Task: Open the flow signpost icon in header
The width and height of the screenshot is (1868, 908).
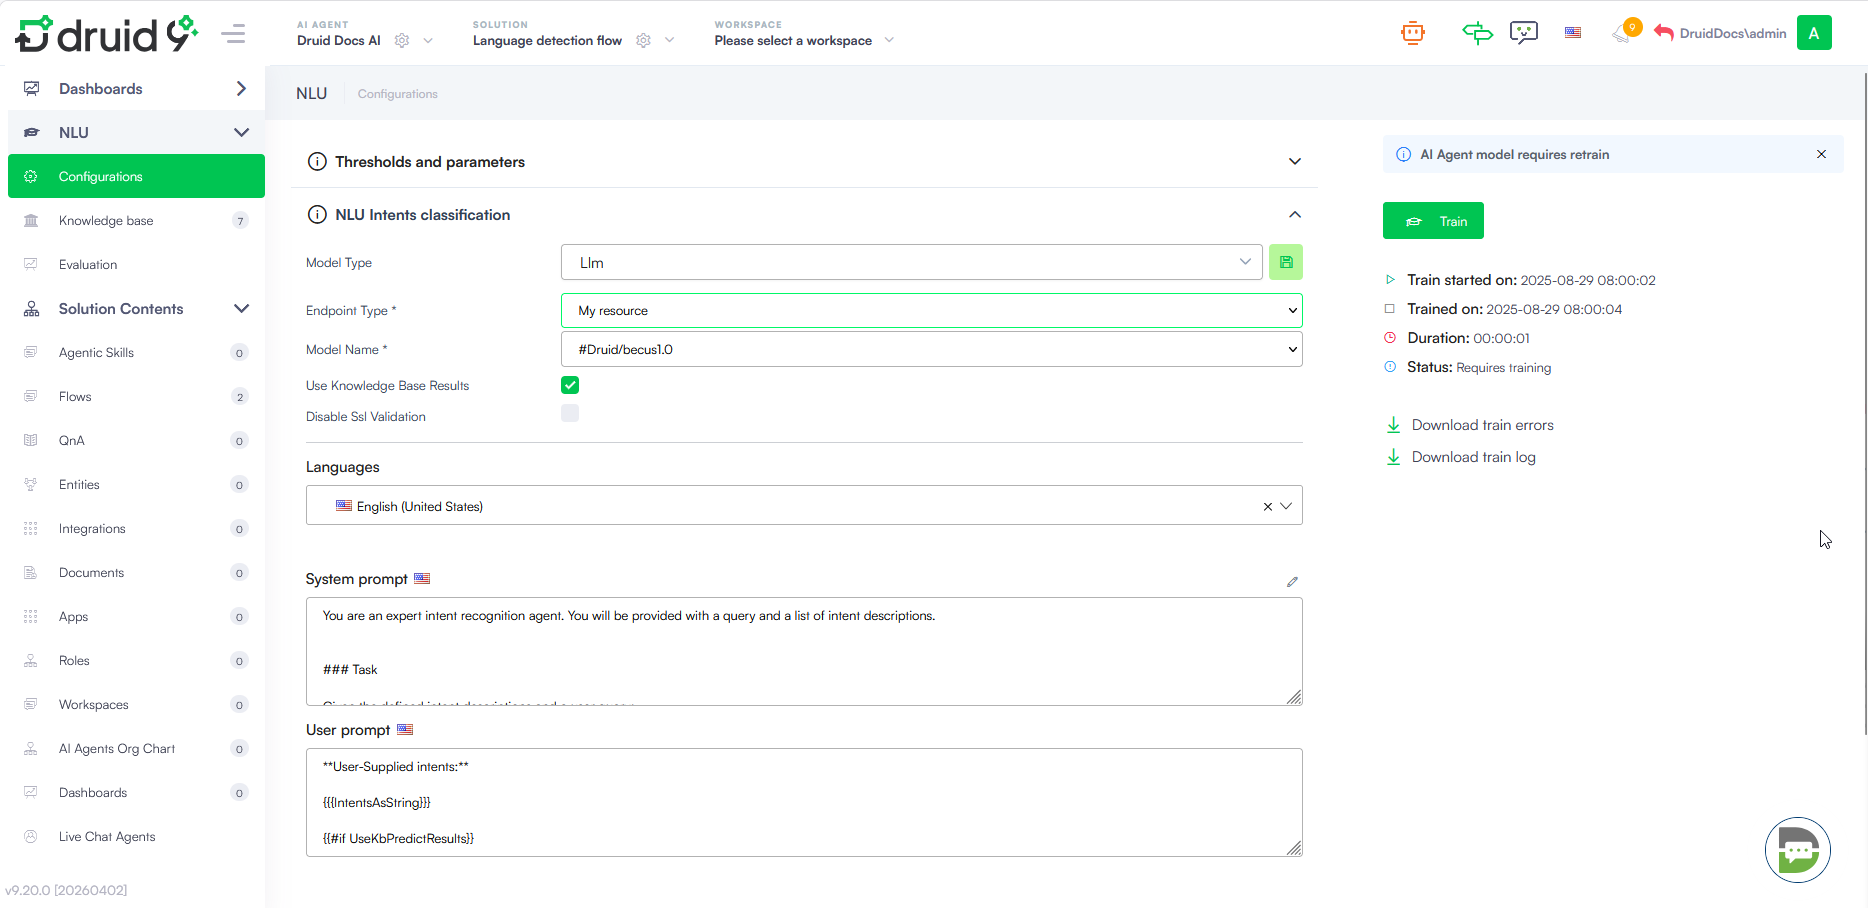Action: (1477, 33)
